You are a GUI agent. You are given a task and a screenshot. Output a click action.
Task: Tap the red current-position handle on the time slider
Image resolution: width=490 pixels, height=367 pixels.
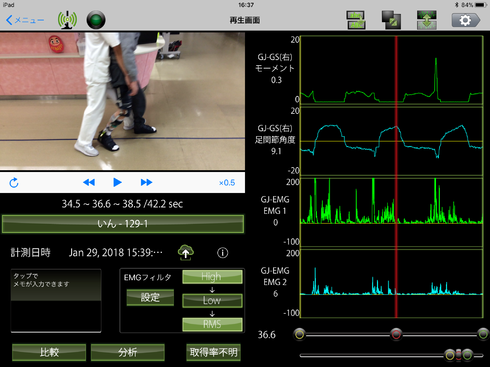[x=396, y=334]
